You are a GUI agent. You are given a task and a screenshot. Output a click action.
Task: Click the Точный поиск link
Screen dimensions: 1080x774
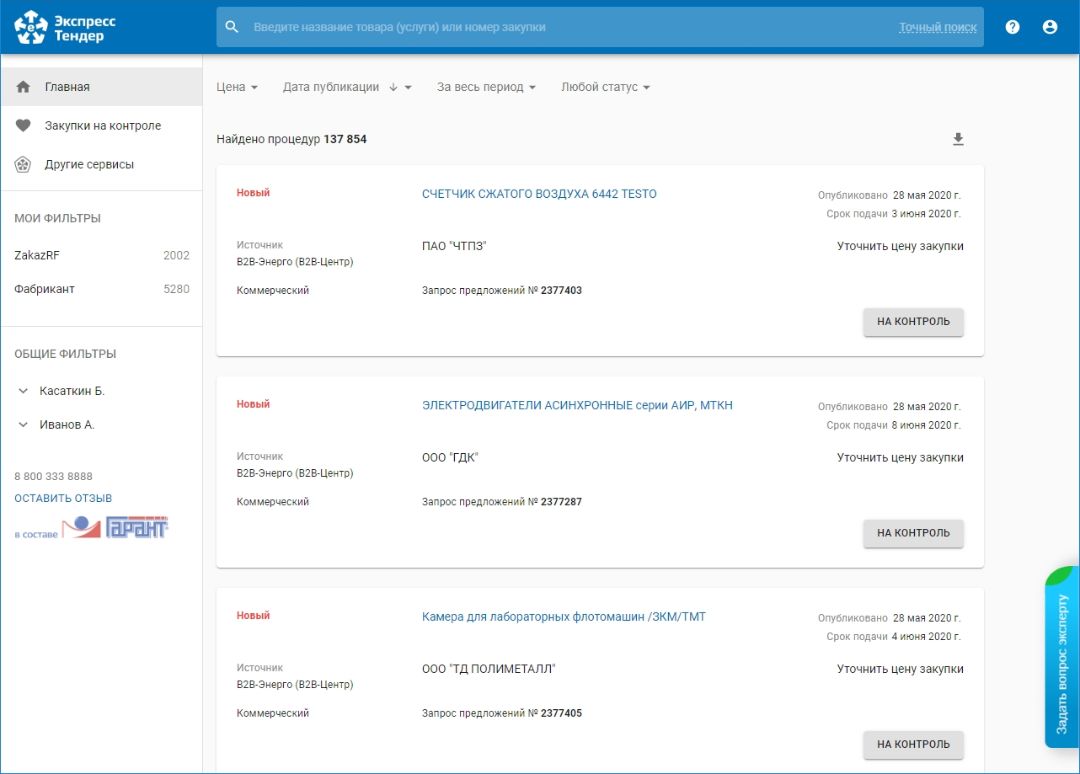[x=937, y=27]
